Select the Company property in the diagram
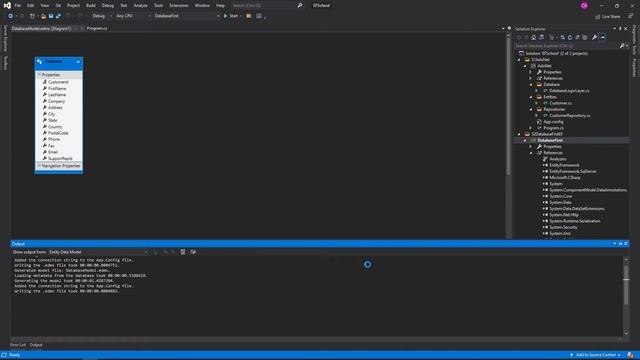The height and width of the screenshot is (360, 640). (56, 101)
